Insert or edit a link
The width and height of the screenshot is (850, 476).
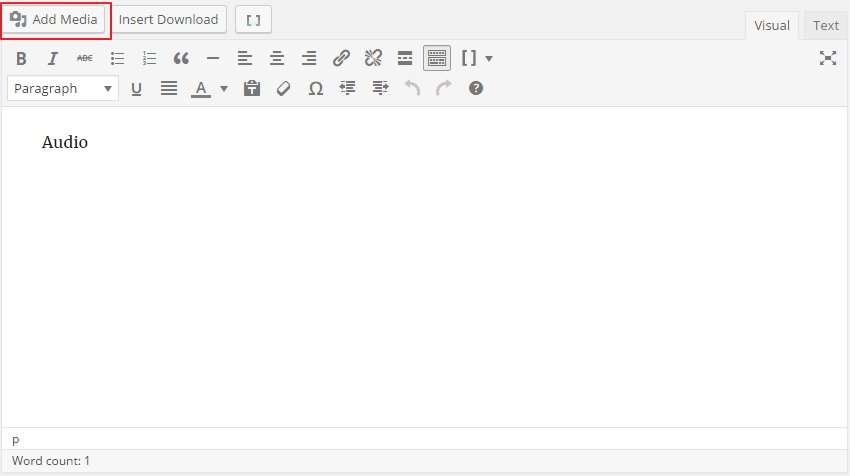point(341,58)
